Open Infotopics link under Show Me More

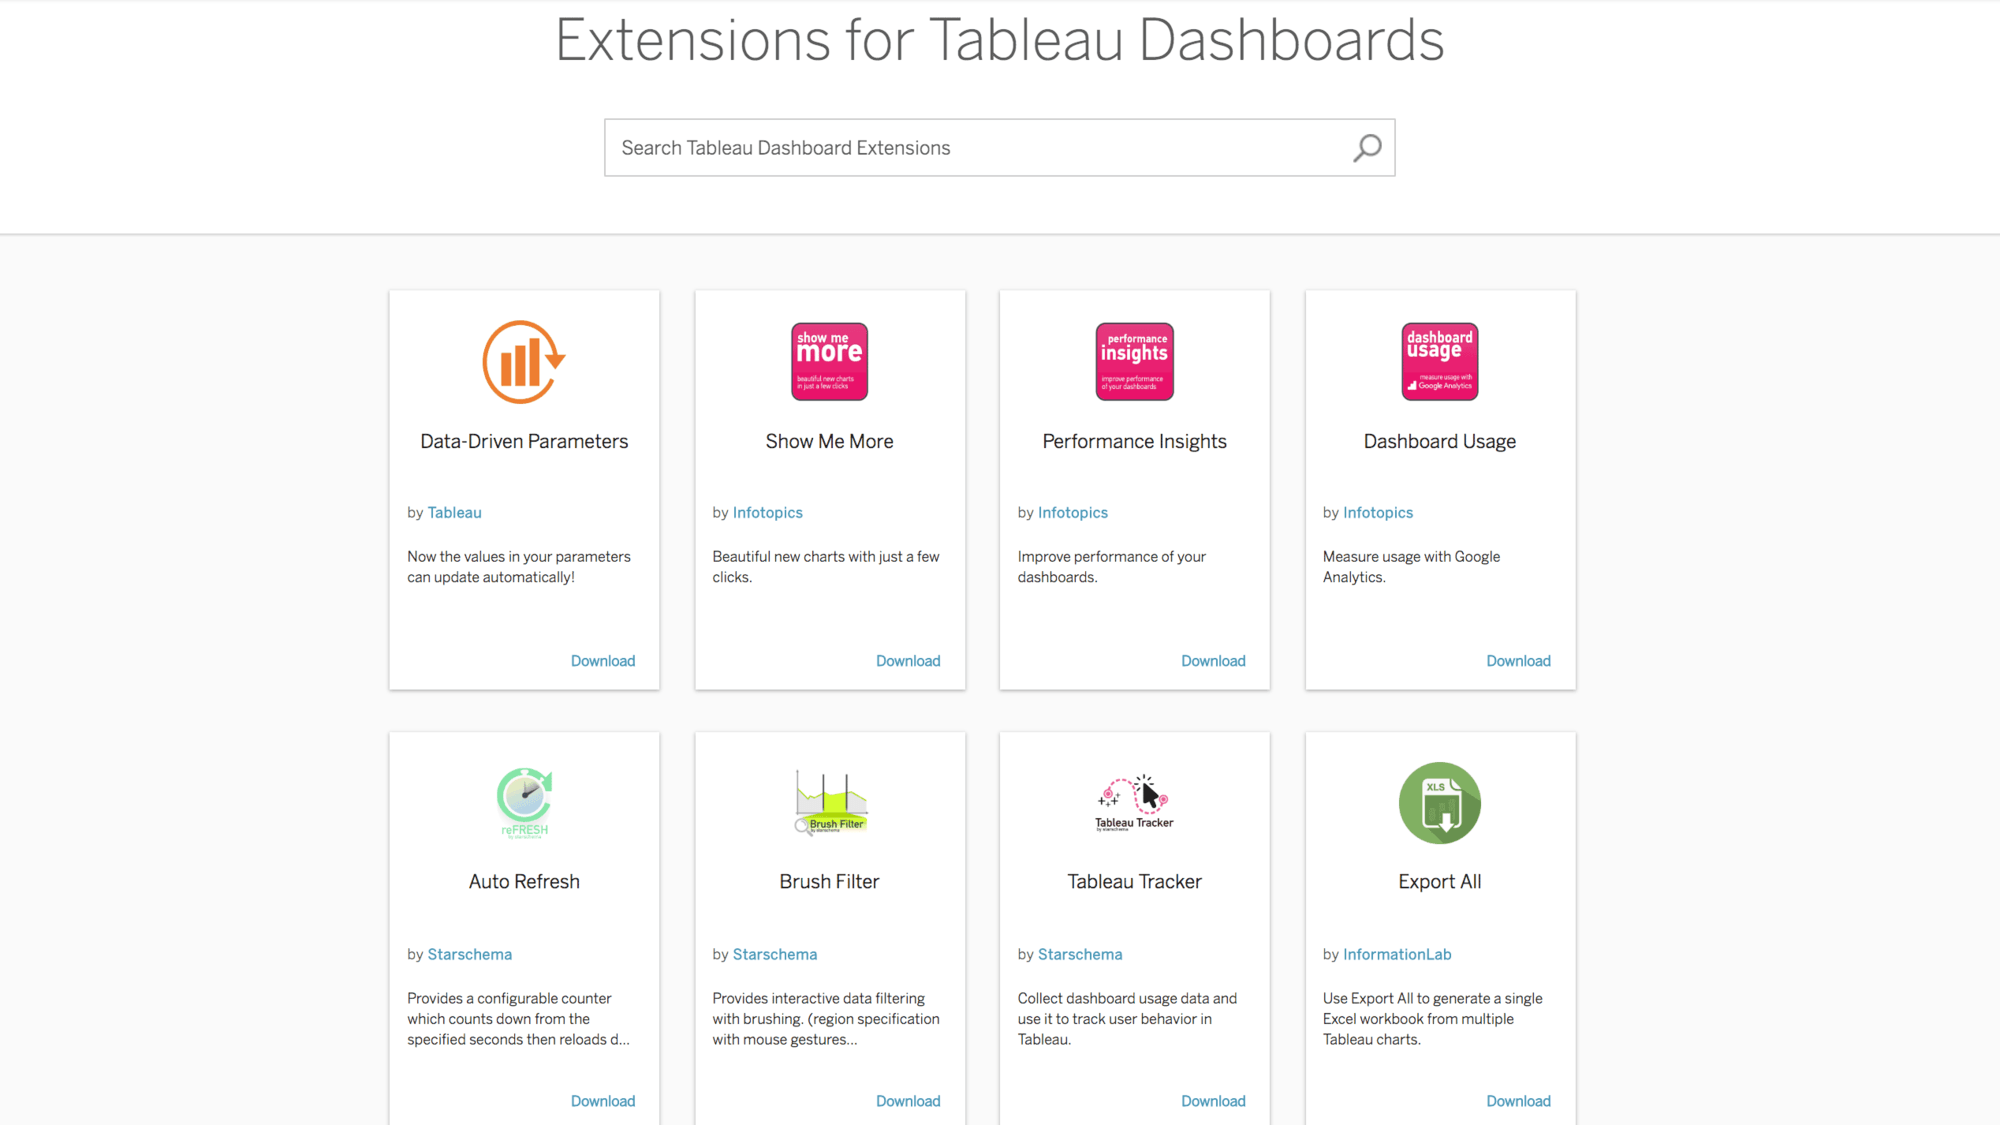(767, 512)
